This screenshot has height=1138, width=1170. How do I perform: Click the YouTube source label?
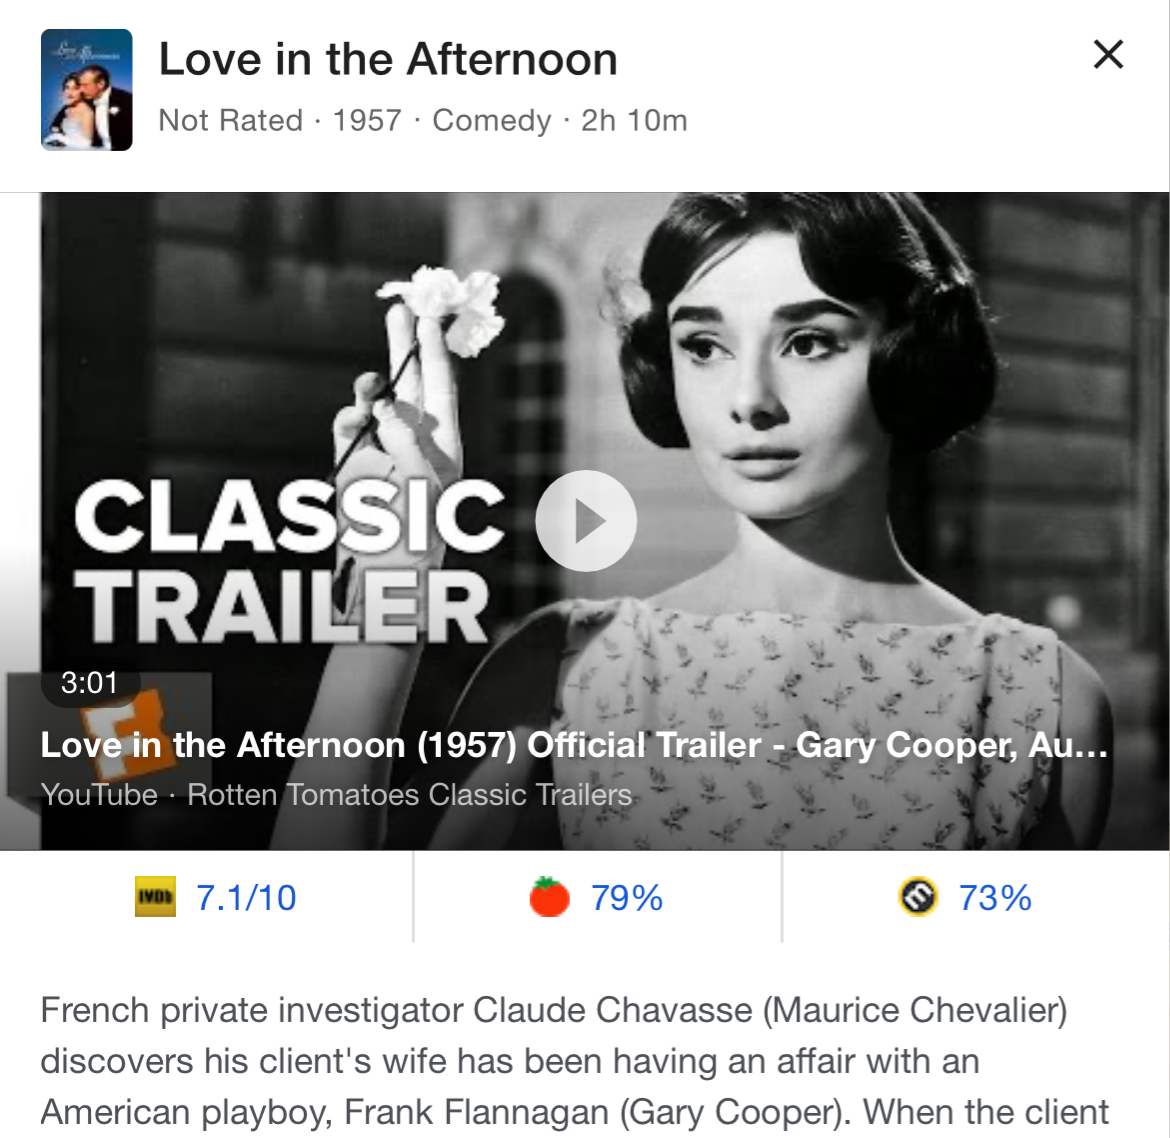tap(98, 795)
